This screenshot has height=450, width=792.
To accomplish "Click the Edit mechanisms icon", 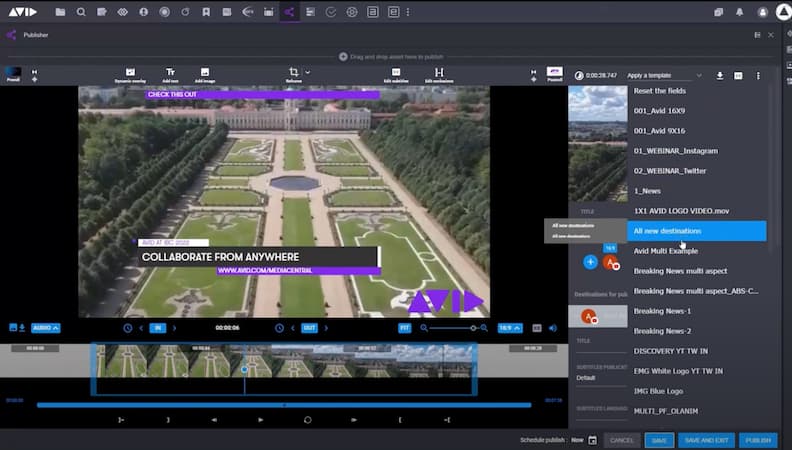I will 439,74.
